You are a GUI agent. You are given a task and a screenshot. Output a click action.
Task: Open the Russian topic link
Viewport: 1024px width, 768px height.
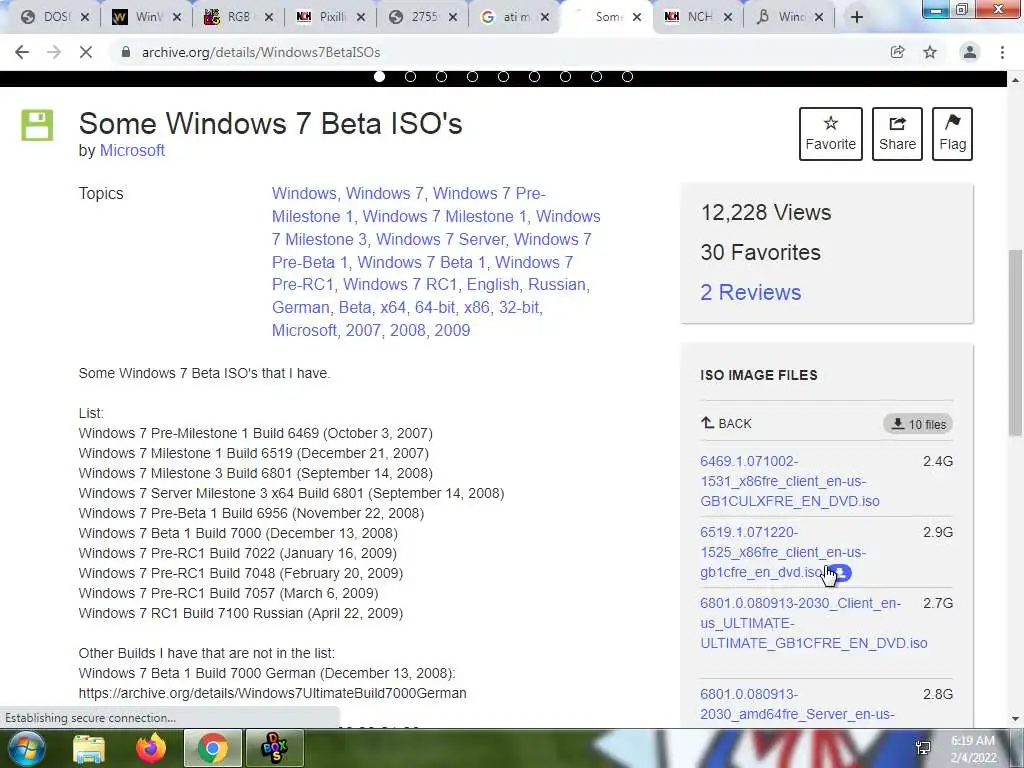tap(556, 285)
